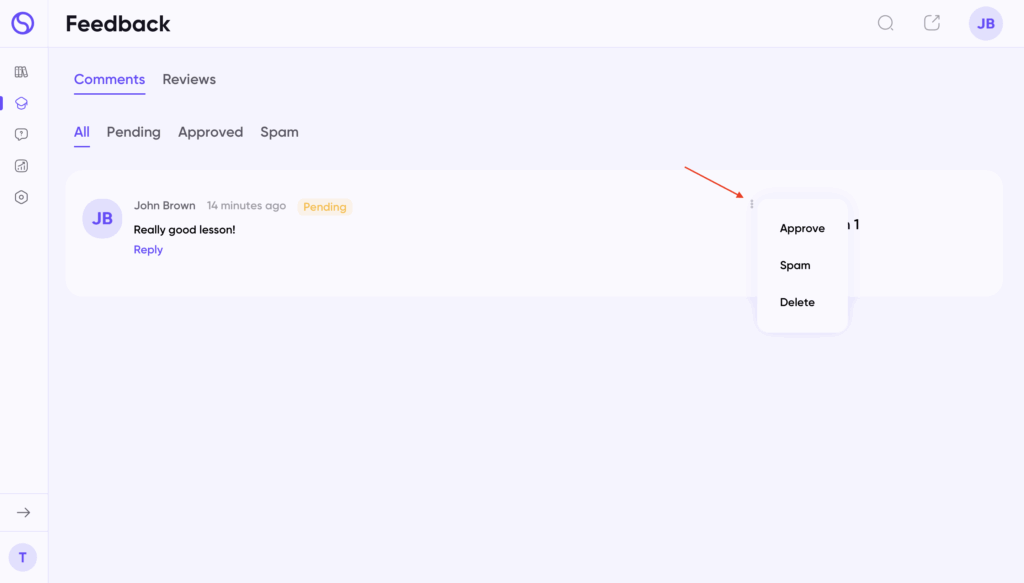The width and height of the screenshot is (1024, 583).
Task: Open the JB profile avatar menu
Action: (985, 24)
